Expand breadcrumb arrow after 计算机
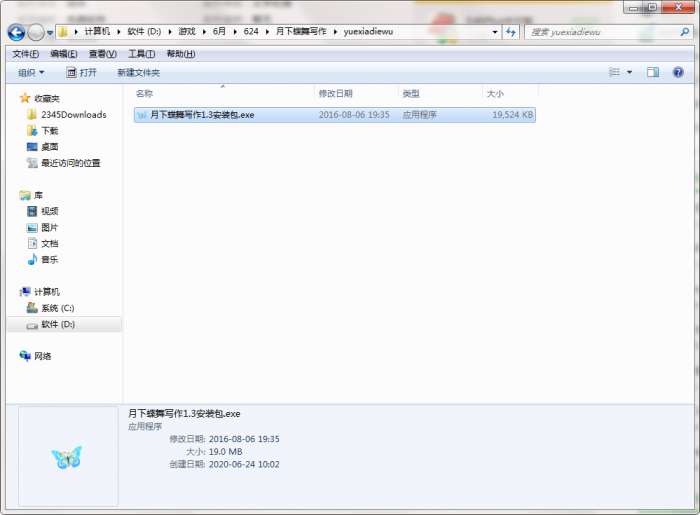The height and width of the screenshot is (515, 700). tap(119, 32)
